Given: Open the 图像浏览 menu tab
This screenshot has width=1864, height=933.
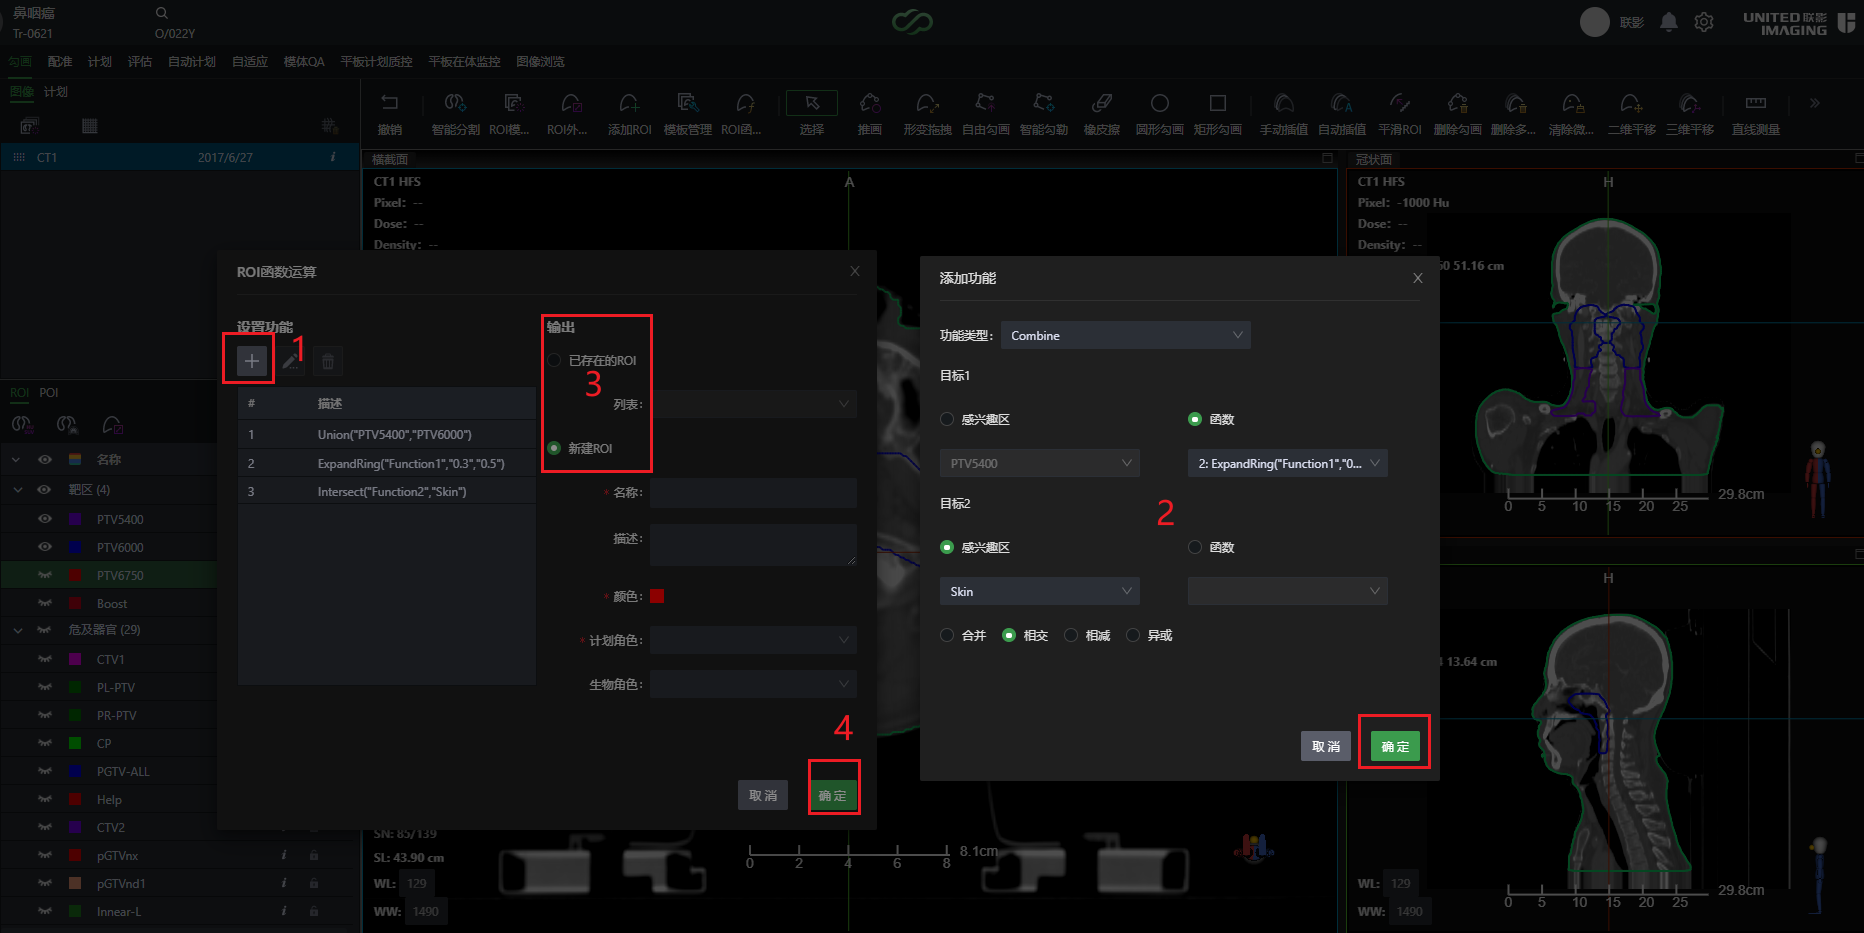Looking at the screenshot, I should click(540, 62).
